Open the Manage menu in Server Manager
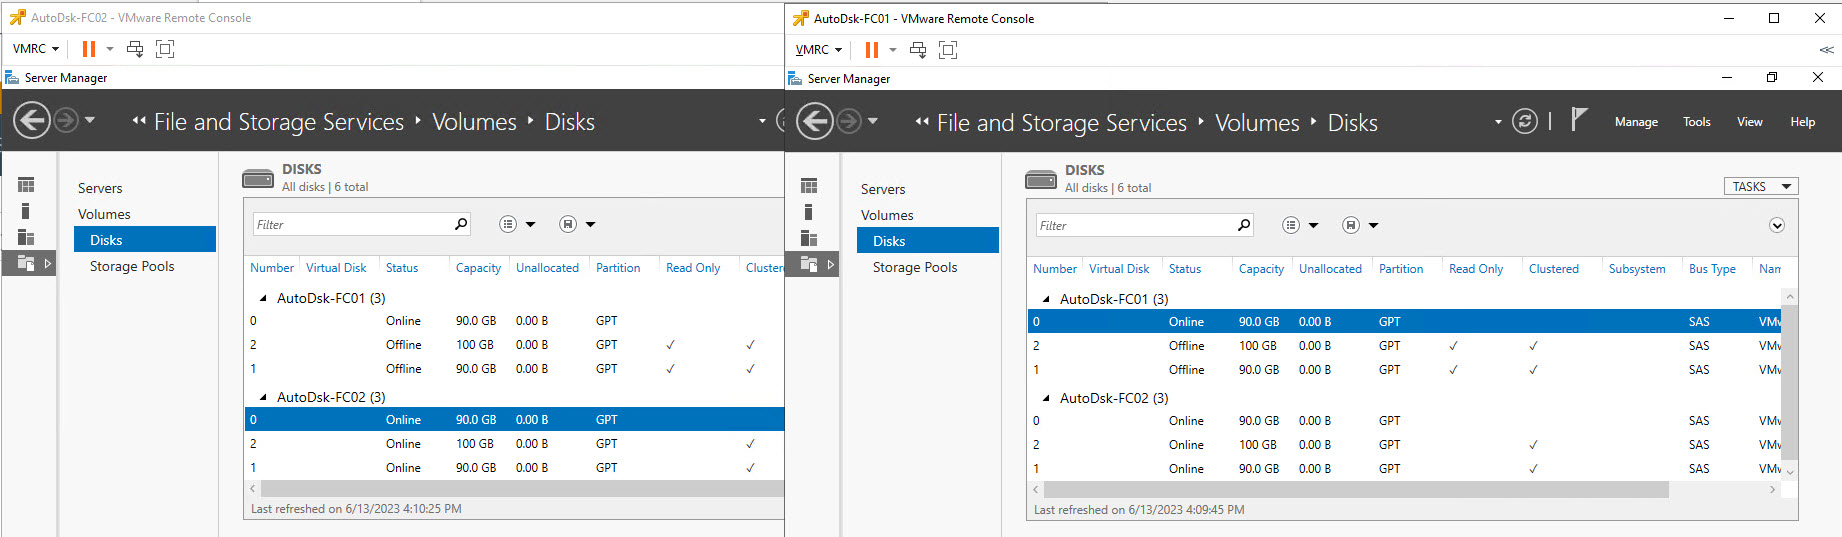This screenshot has height=537, width=1842. (1636, 122)
